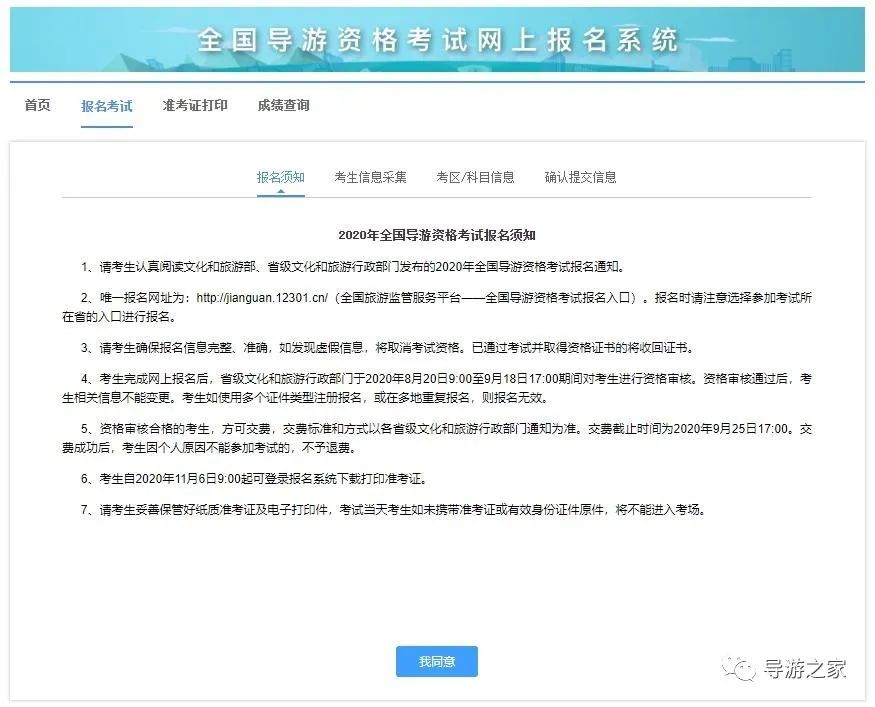Open the 准考证打印 tab
Screen dimensions: 875x707
(x=195, y=105)
